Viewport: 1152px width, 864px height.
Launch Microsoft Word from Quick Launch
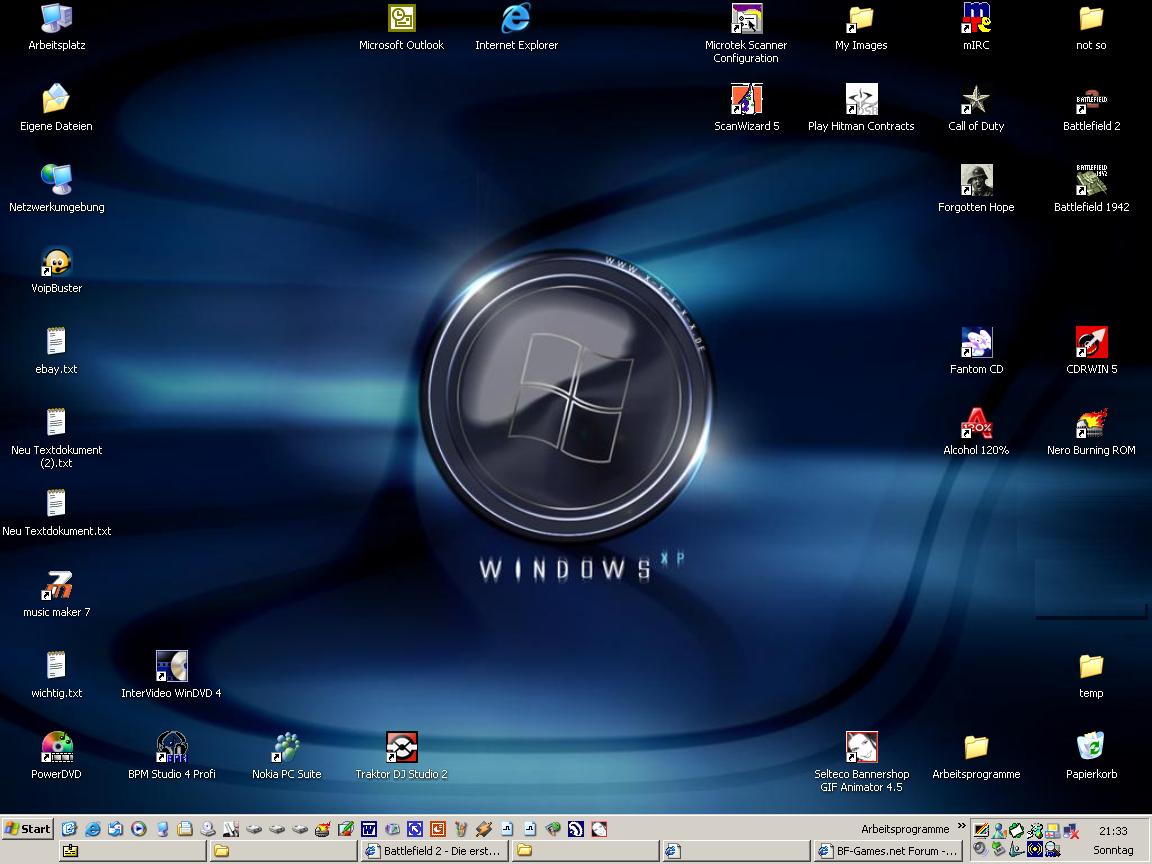pos(369,829)
